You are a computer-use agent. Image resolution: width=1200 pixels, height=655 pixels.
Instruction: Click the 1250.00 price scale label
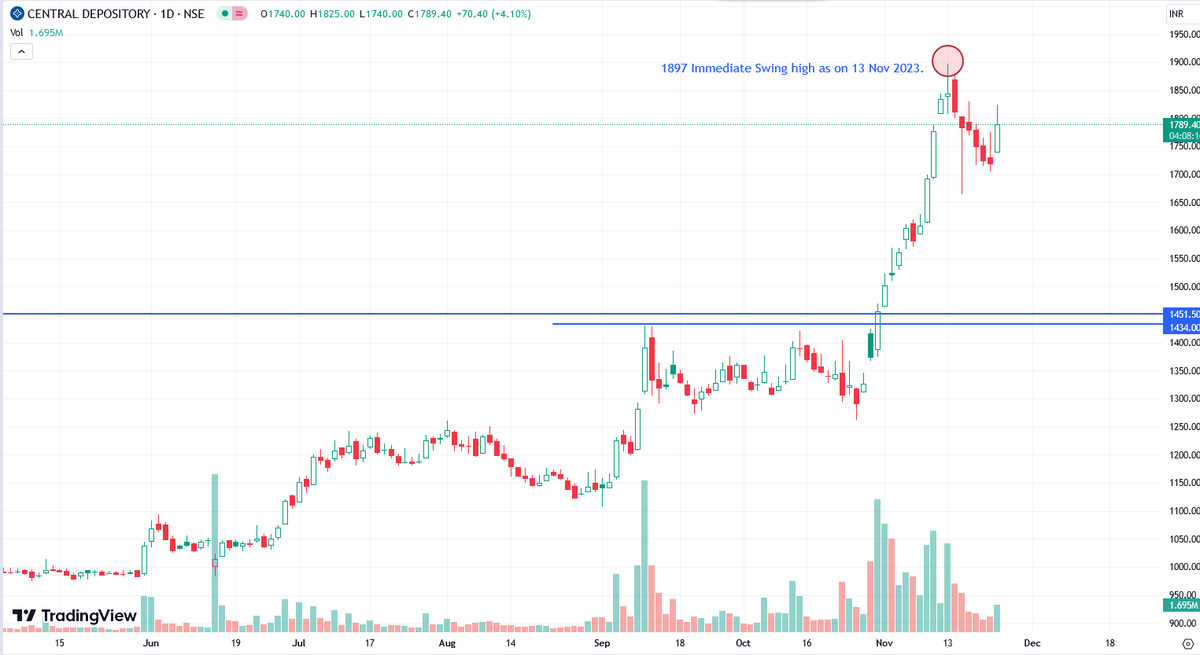click(1183, 427)
